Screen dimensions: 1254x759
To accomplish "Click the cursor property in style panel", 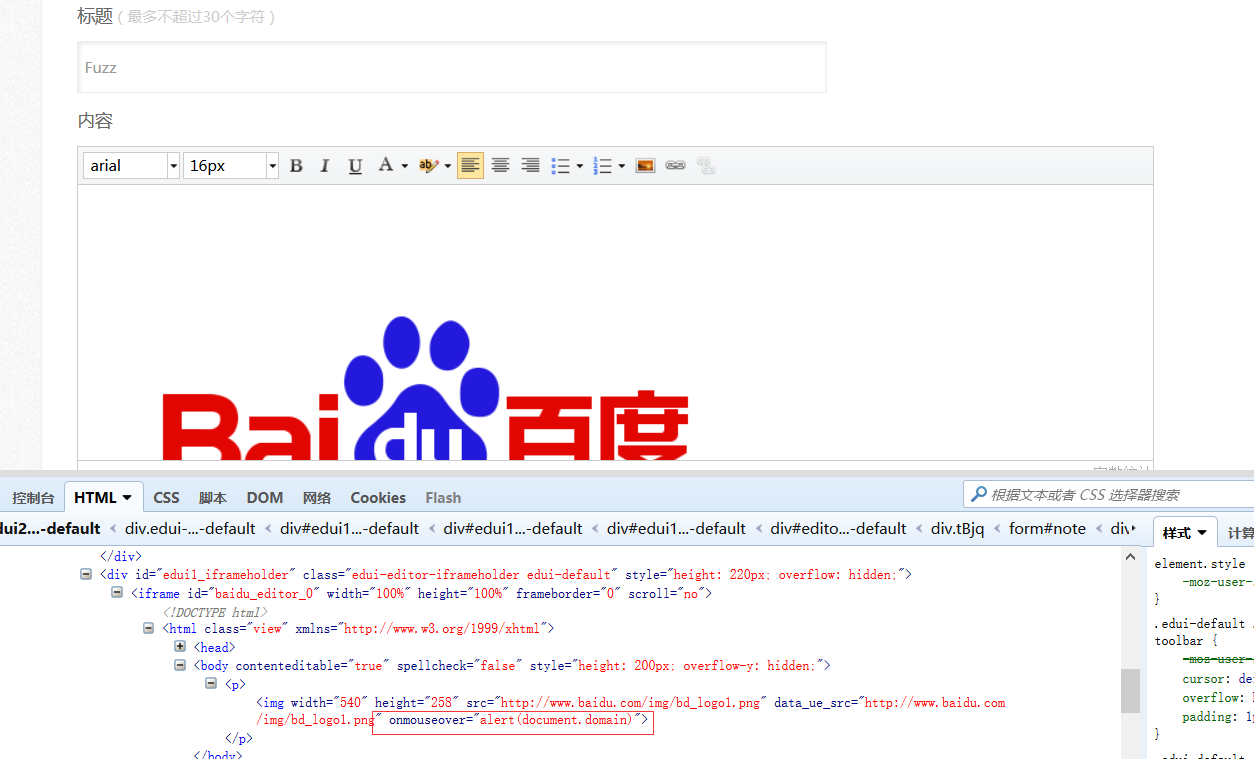I will click(1217, 679).
